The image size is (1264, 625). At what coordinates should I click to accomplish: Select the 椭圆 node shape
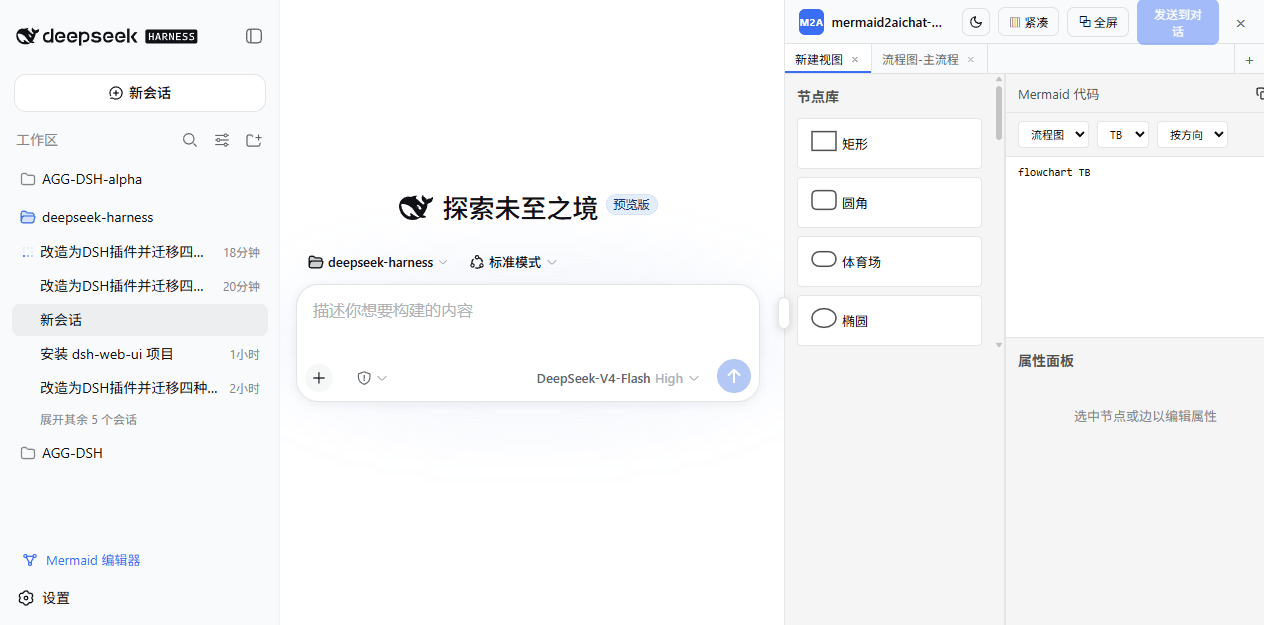click(x=889, y=320)
